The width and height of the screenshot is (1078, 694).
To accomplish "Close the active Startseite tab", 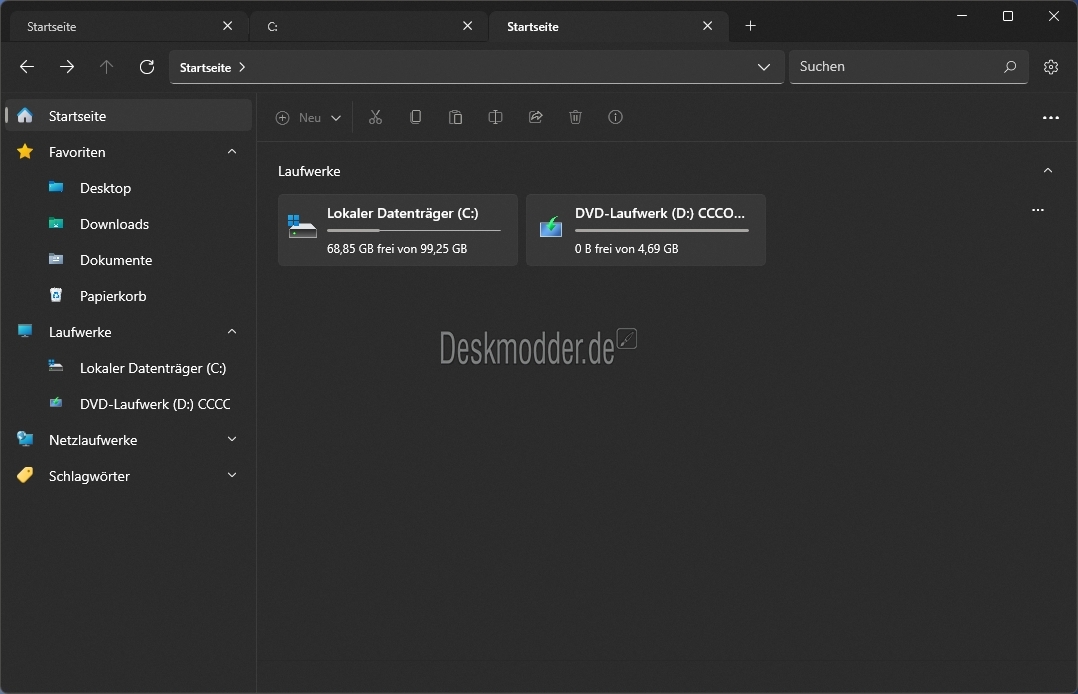I will click(707, 26).
